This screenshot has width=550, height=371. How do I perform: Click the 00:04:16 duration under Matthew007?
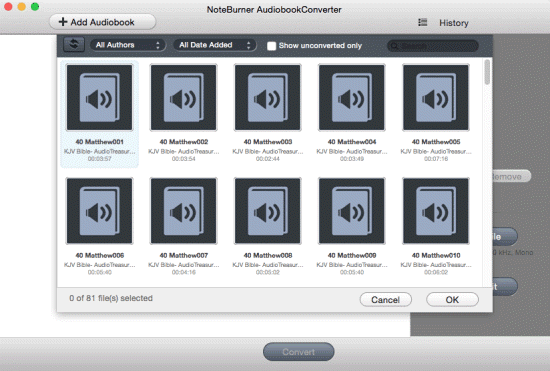click(183, 272)
